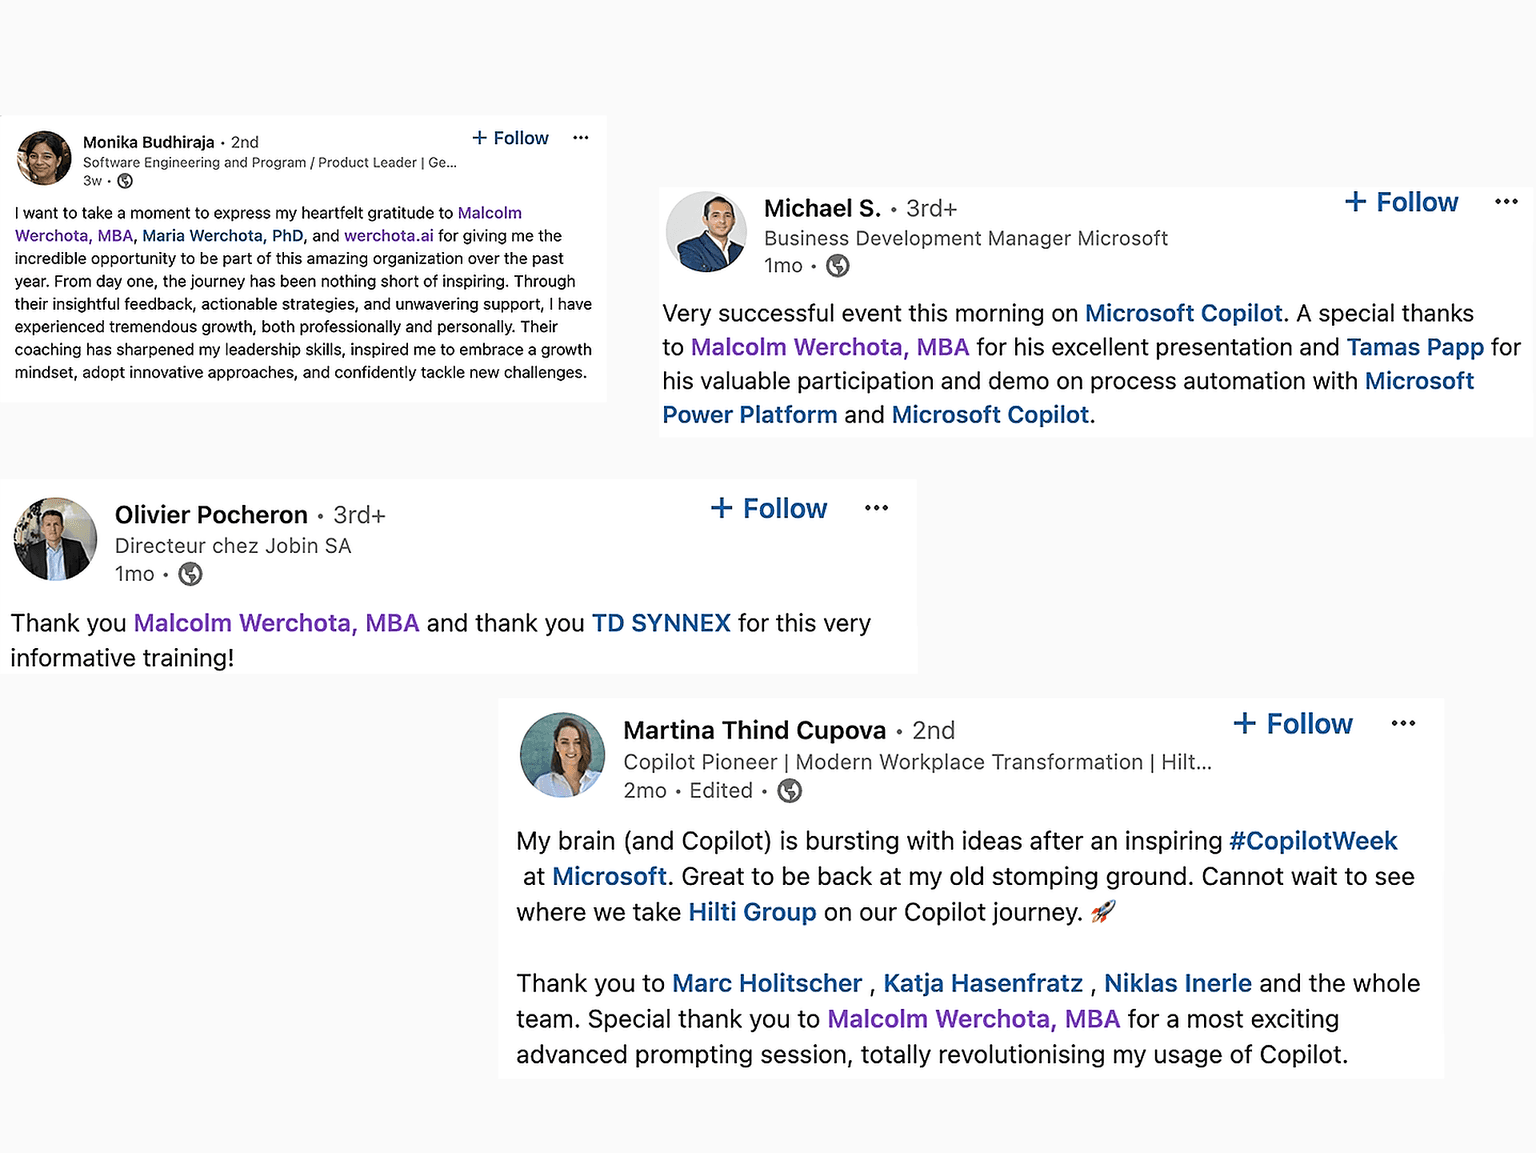
Task: Open Monika Budhiraja's profile photo
Action: [44, 158]
